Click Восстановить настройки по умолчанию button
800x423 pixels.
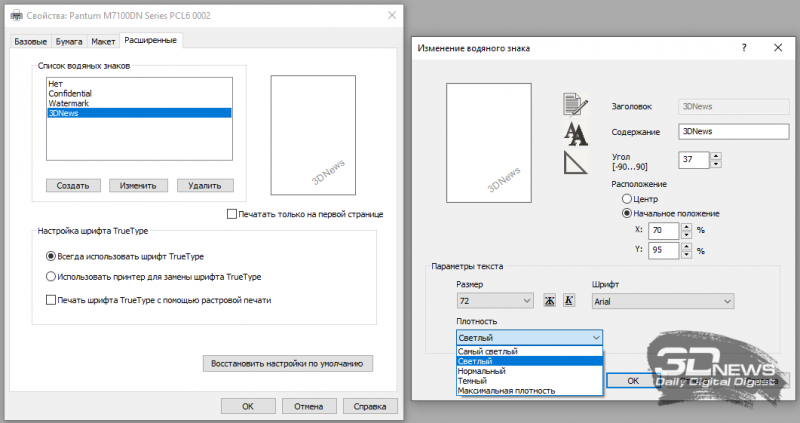[x=288, y=363]
